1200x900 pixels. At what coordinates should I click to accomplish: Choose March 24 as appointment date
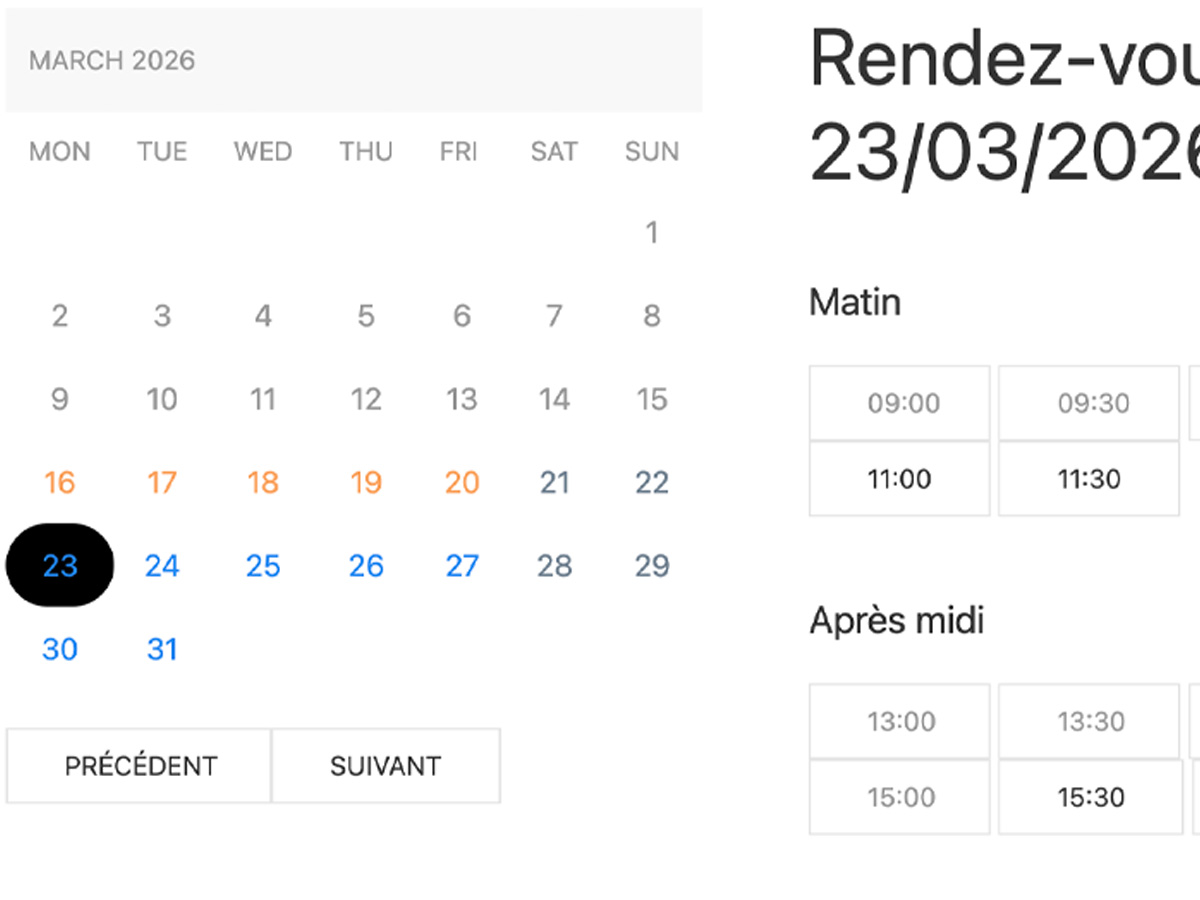[x=161, y=566]
